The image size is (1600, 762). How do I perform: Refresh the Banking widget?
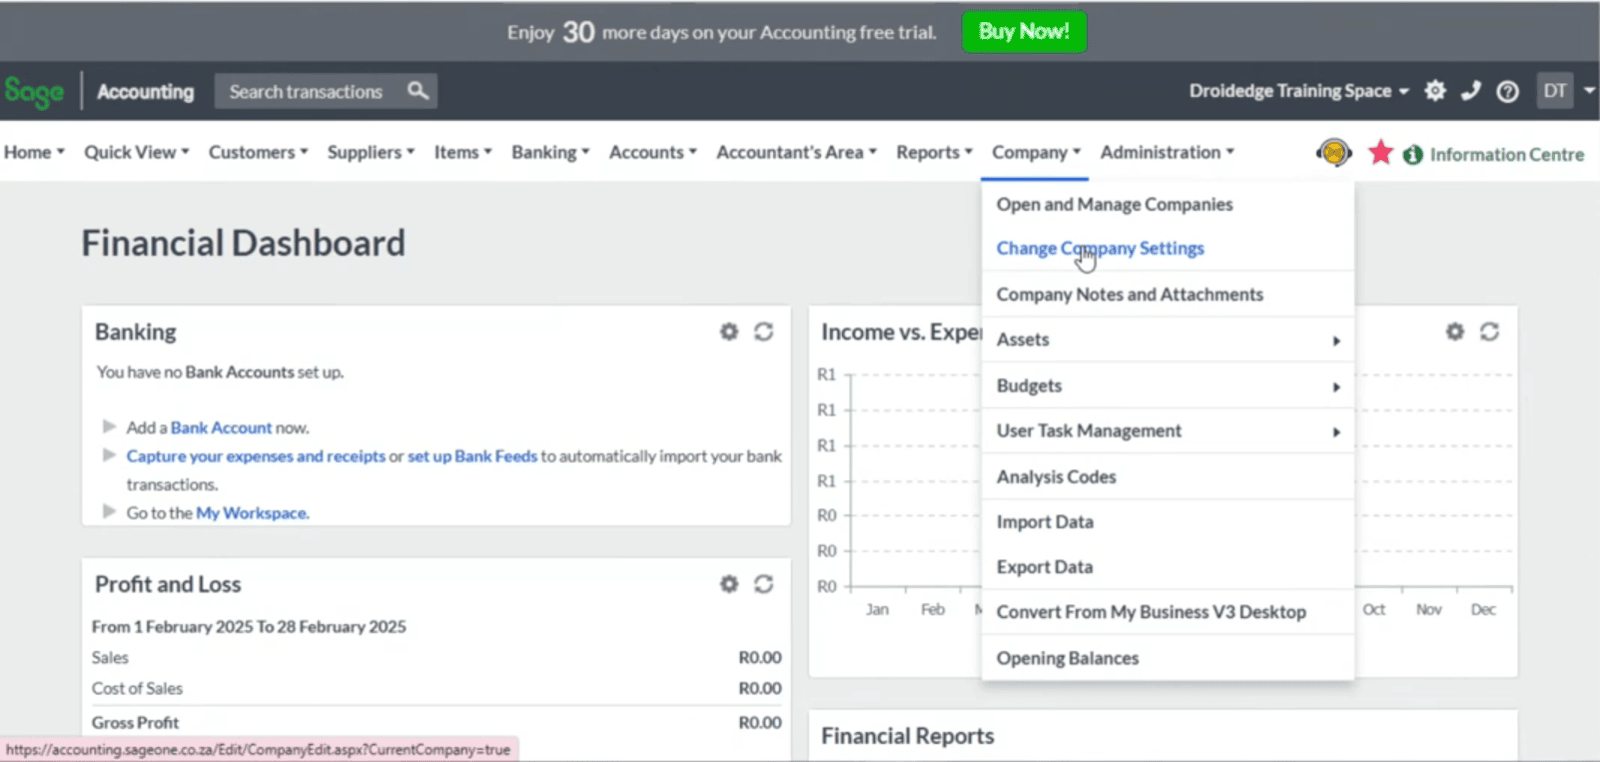point(764,331)
